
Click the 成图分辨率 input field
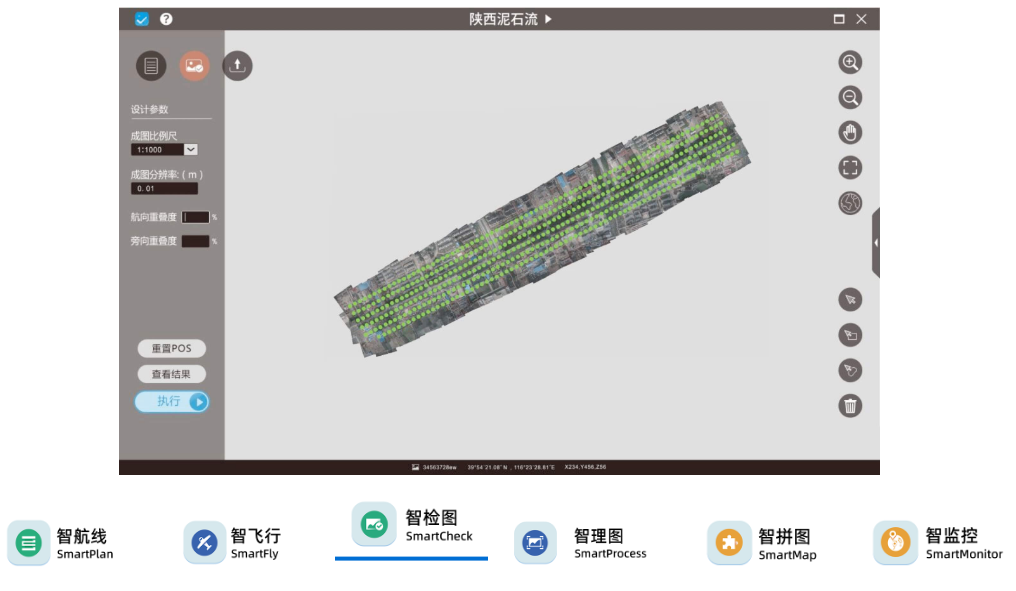click(x=164, y=188)
